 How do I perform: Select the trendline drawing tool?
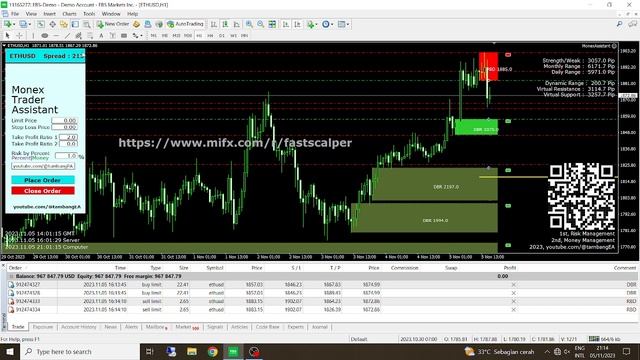(67, 36)
